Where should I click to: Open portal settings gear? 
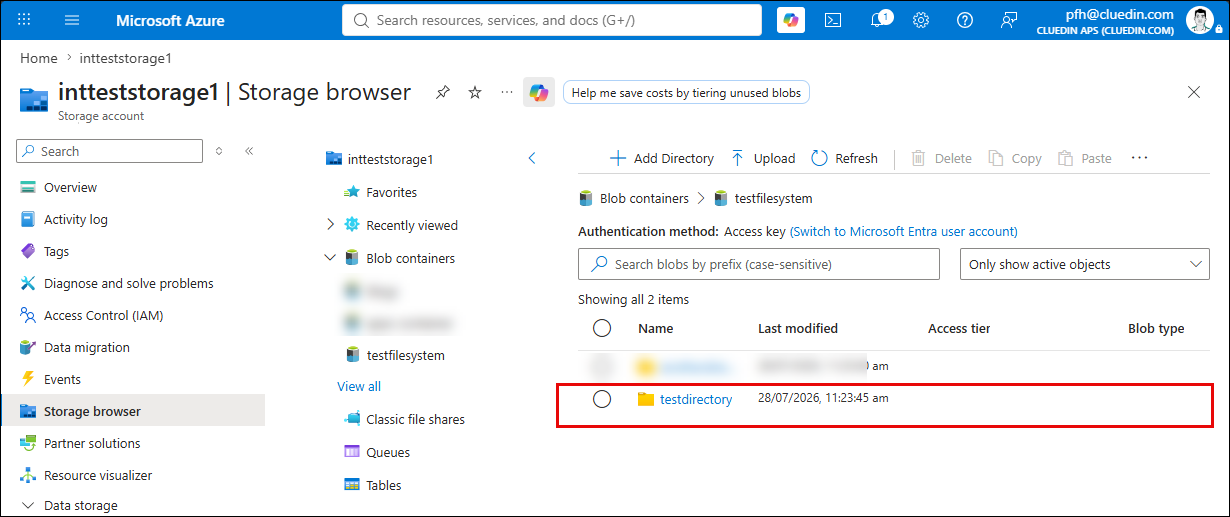[921, 20]
